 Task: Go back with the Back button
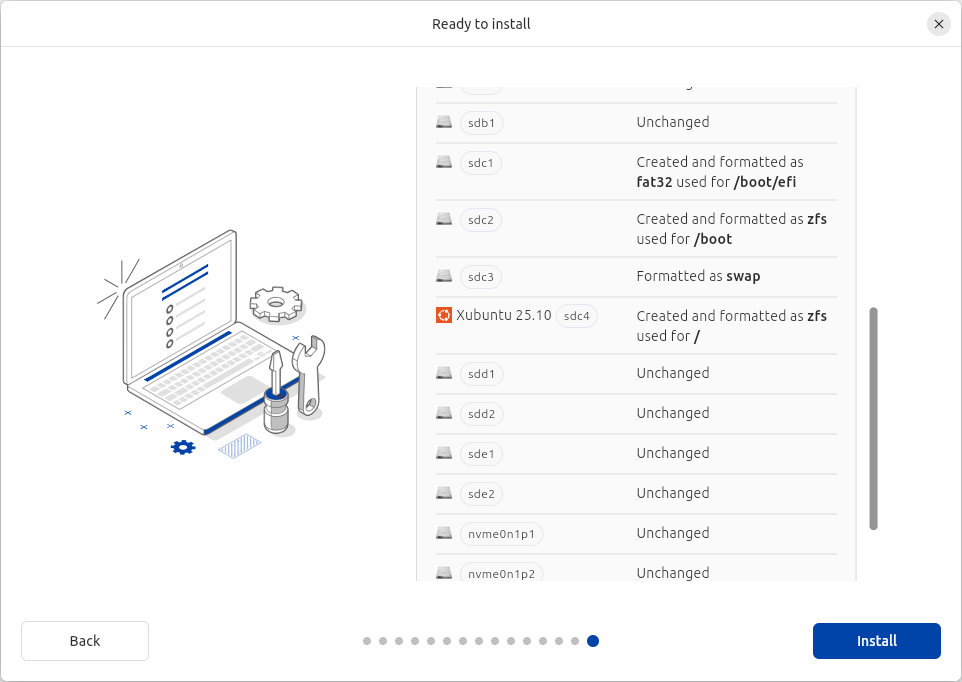point(85,641)
